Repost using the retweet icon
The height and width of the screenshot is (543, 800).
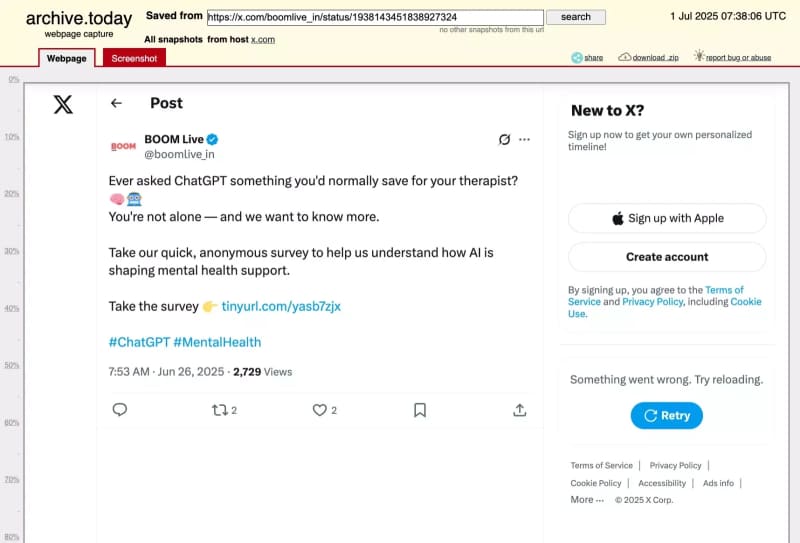[219, 410]
